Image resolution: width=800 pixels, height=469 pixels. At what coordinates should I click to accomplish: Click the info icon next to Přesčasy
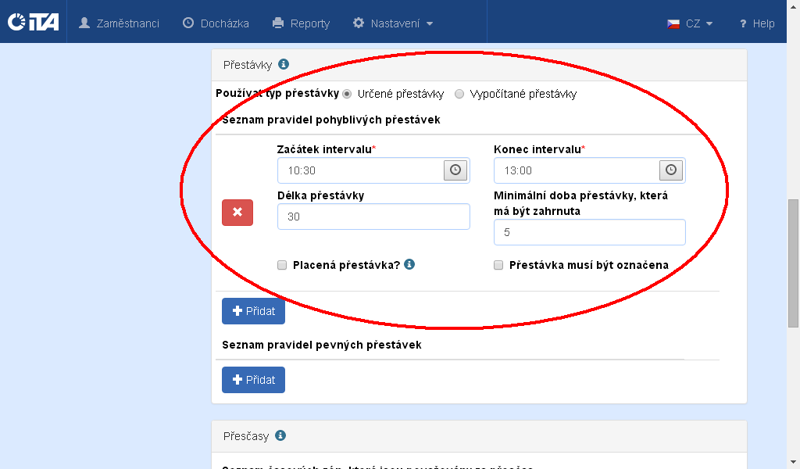click(x=281, y=436)
